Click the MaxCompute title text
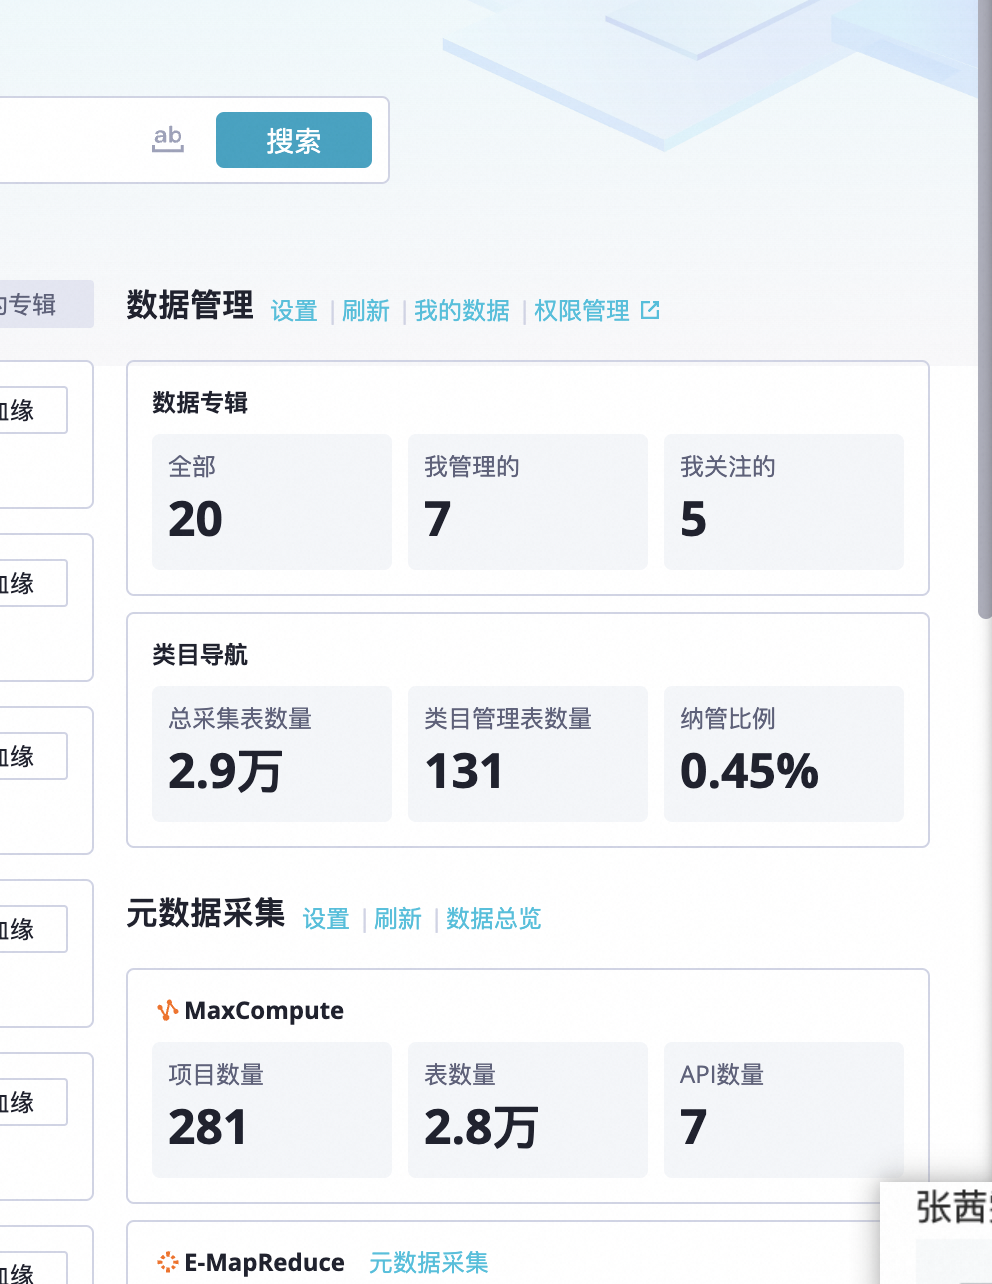The image size is (992, 1284). [264, 1011]
